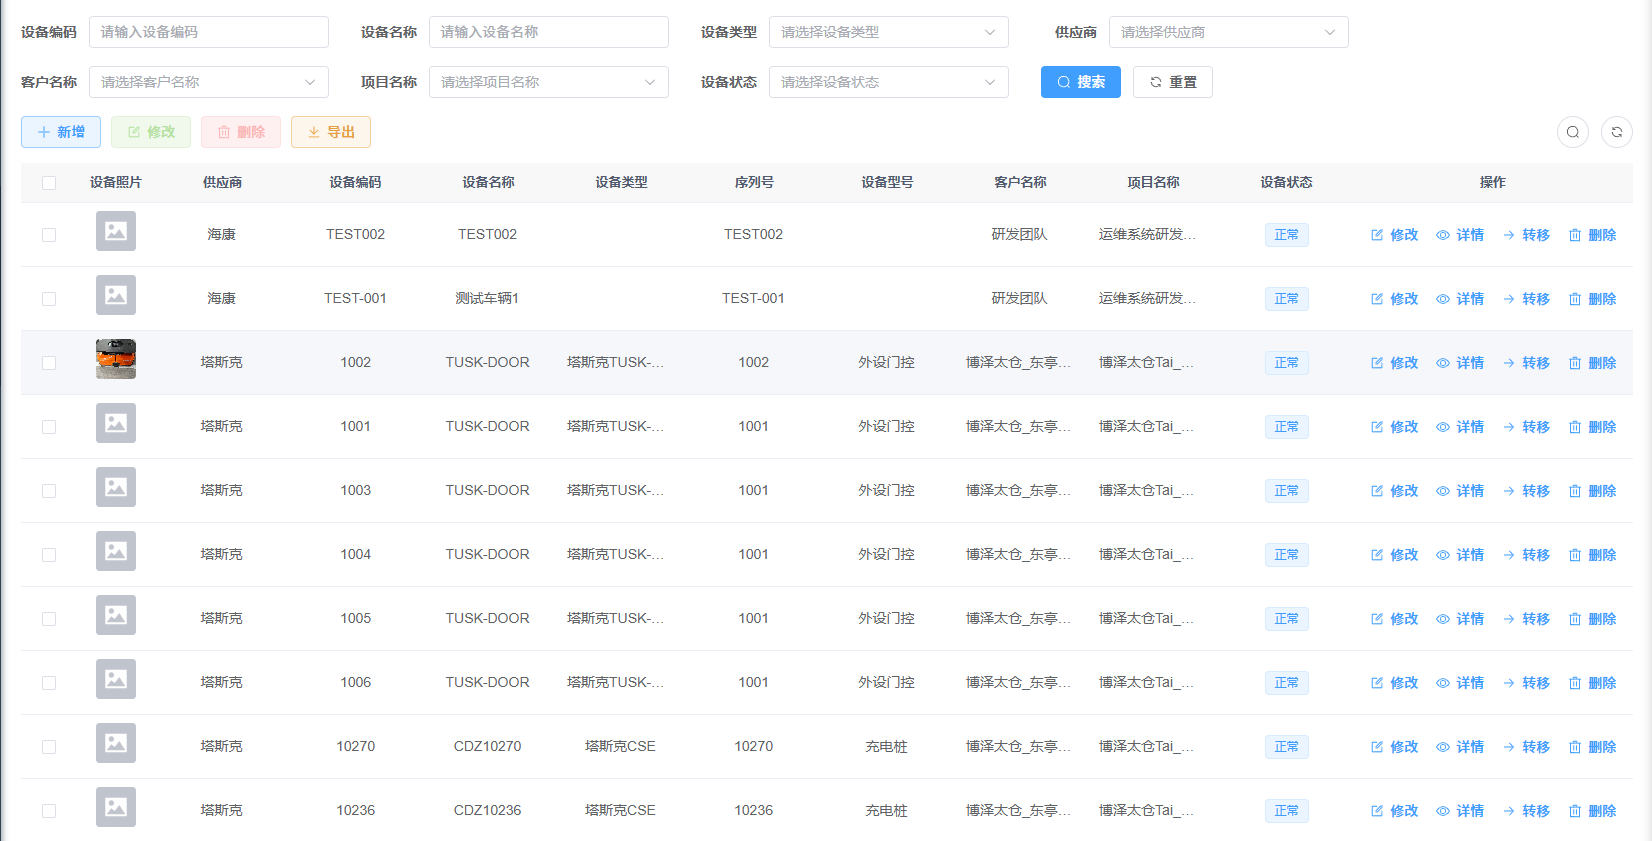Screen dimensions: 1652x841
Task: Open the 设备类型 dropdown filter
Action: click(888, 32)
